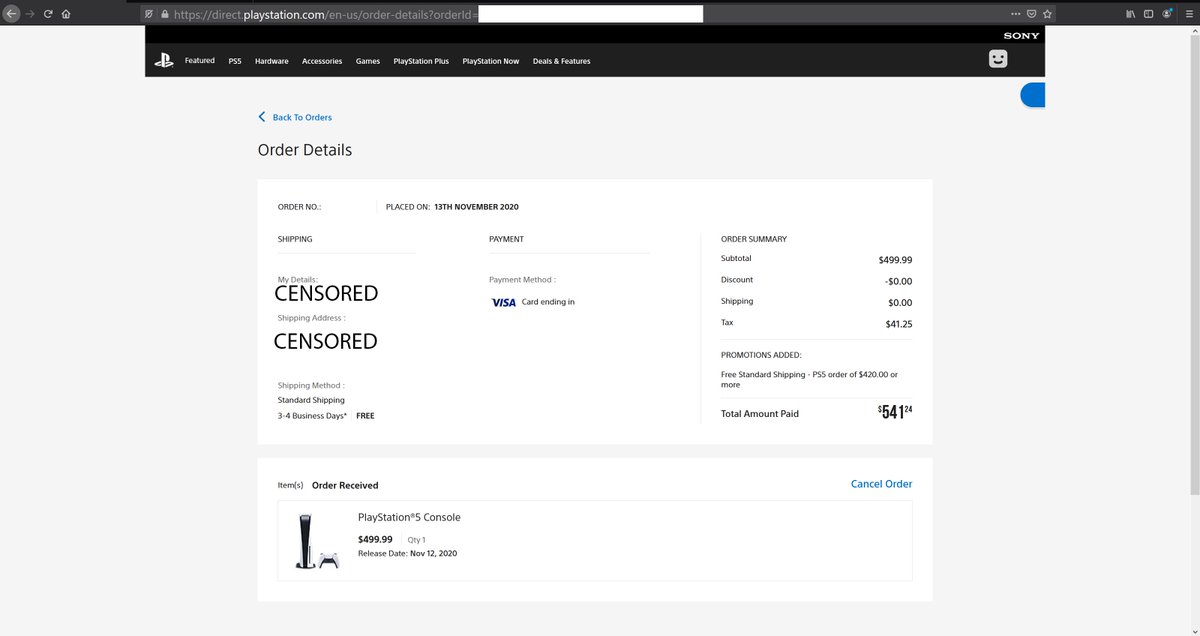Click the Cancel Order link
This screenshot has height=636, width=1200.
coord(881,484)
